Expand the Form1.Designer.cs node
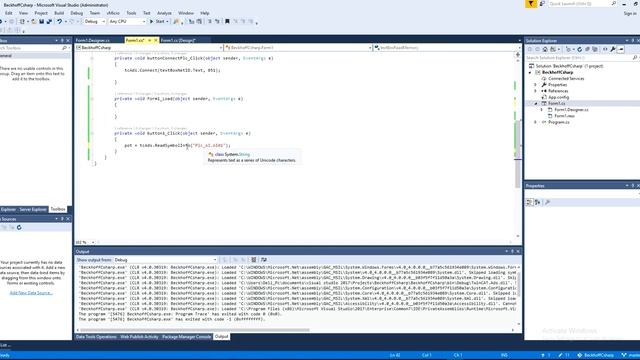The image size is (640, 360). (x=542, y=110)
